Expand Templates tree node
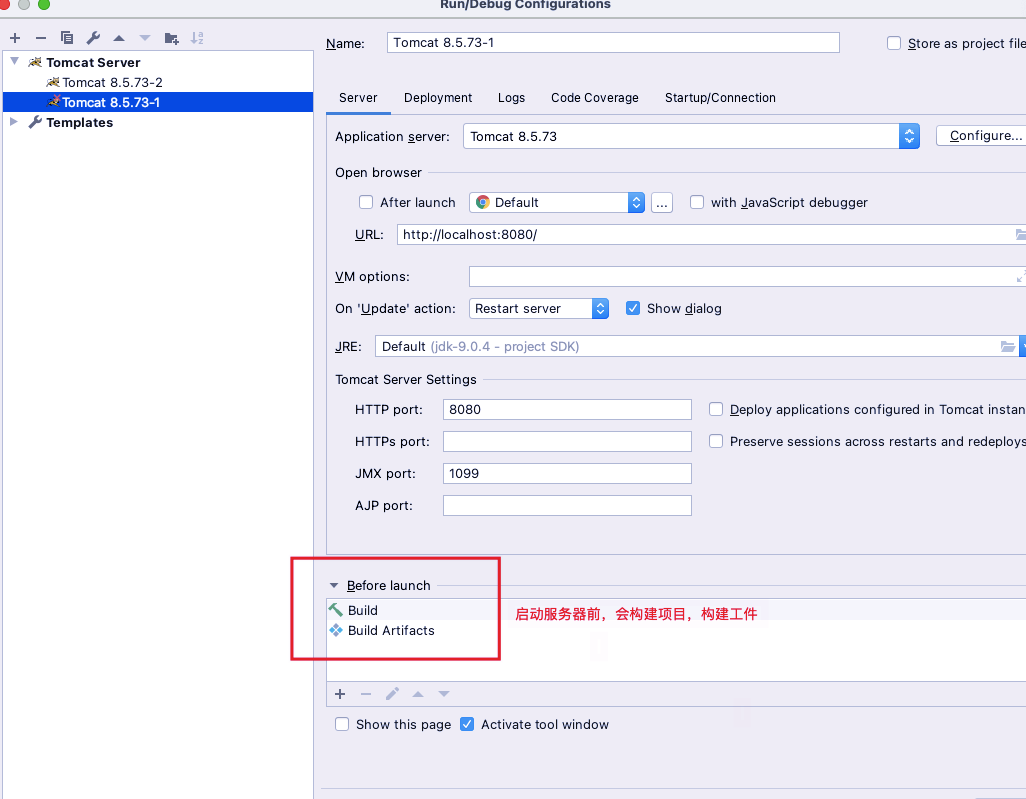 14,122
